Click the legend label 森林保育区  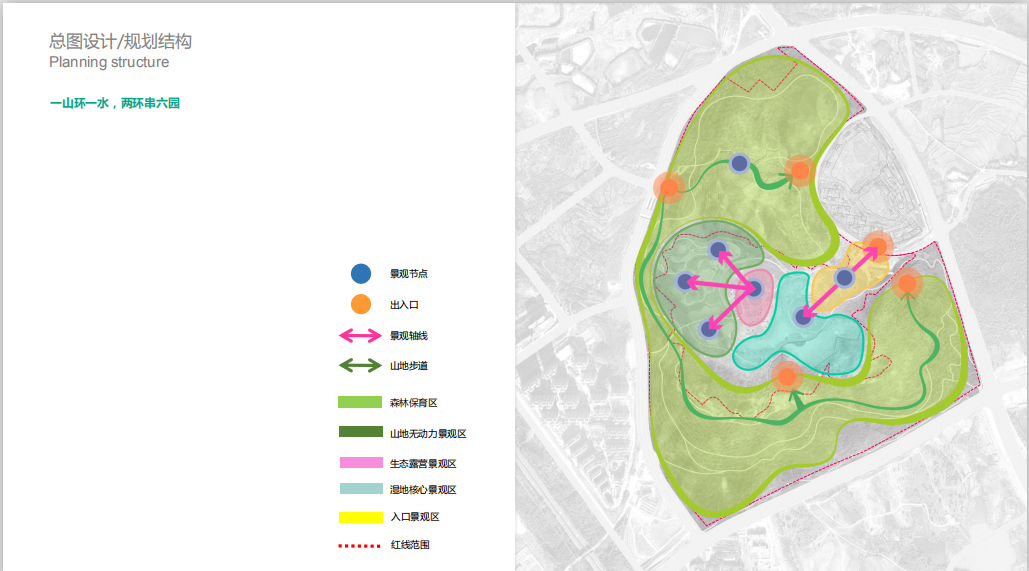point(413,403)
